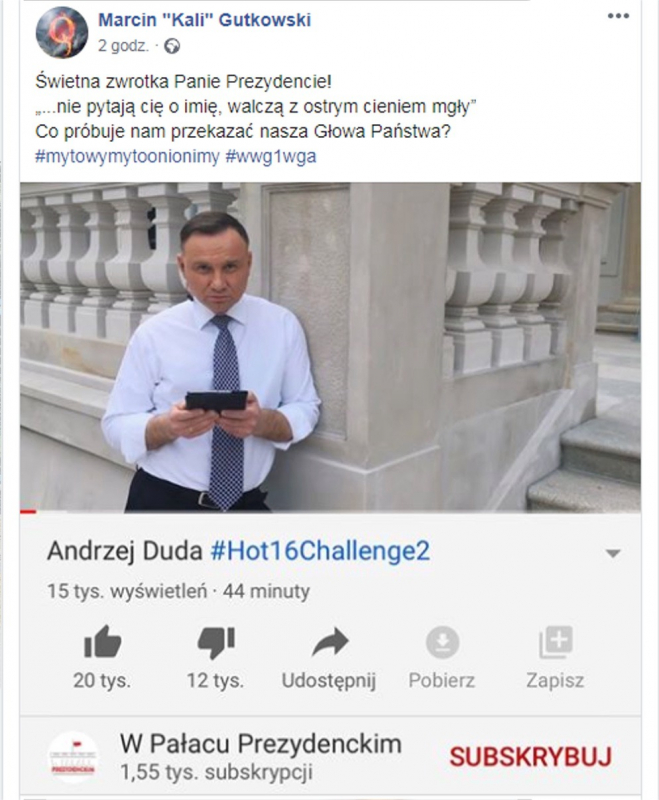The width and height of the screenshot is (659, 800).
Task: Open W Pałacu Prezydenckim channel logo
Action: [x=73, y=758]
